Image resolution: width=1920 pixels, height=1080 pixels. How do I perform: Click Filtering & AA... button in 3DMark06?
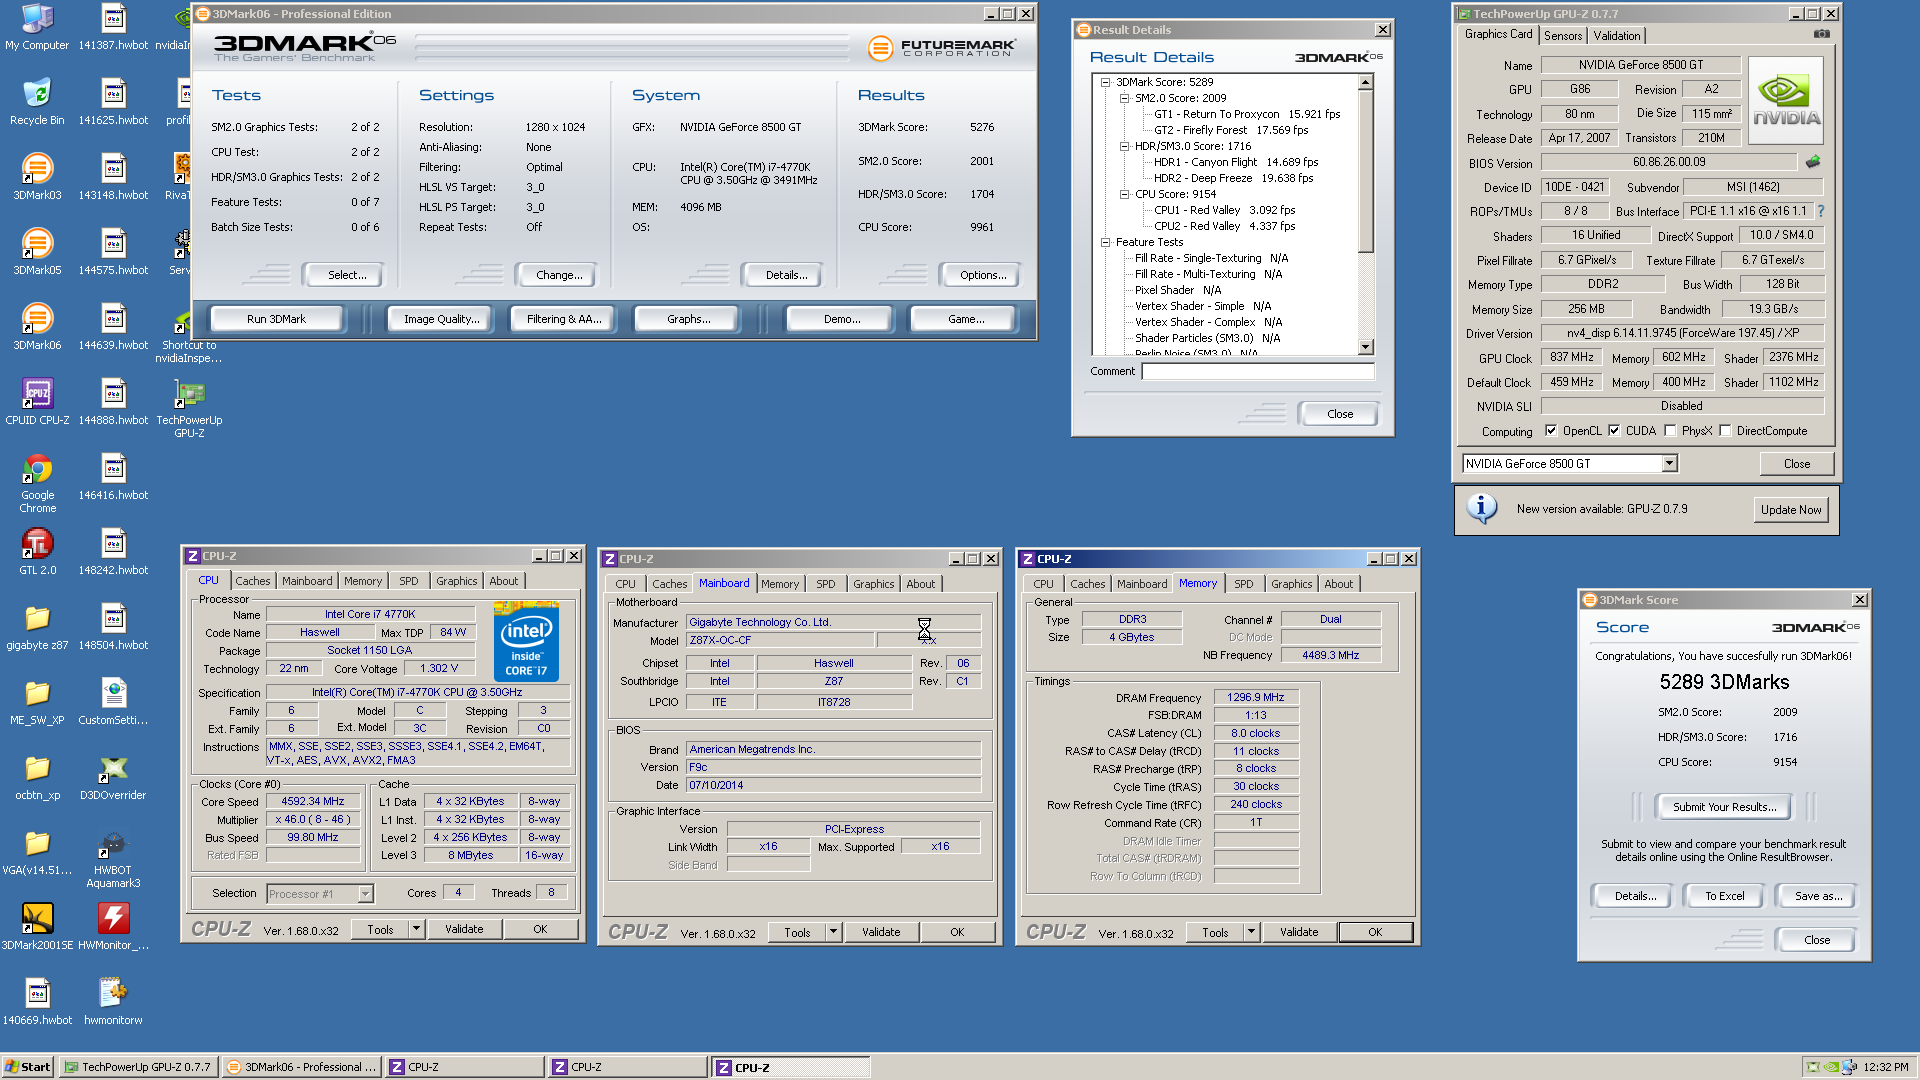564,319
